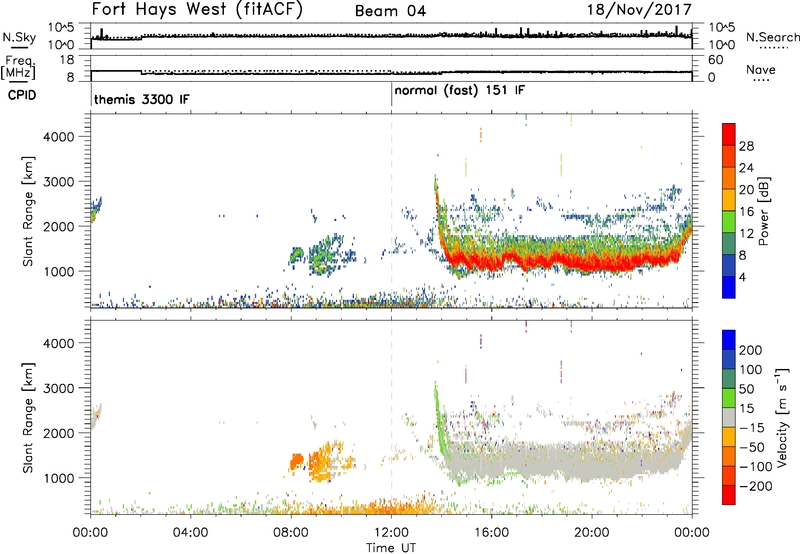Click the "50" value on the Velocity colorbar

pos(746,389)
